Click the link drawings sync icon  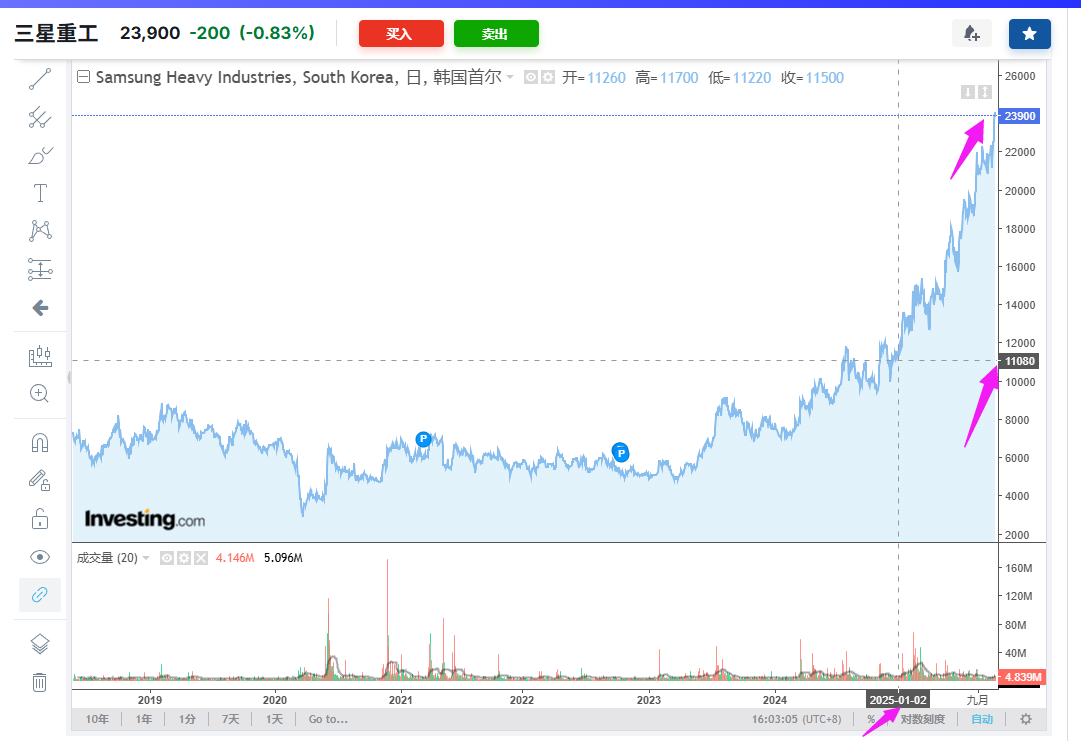coord(40,595)
